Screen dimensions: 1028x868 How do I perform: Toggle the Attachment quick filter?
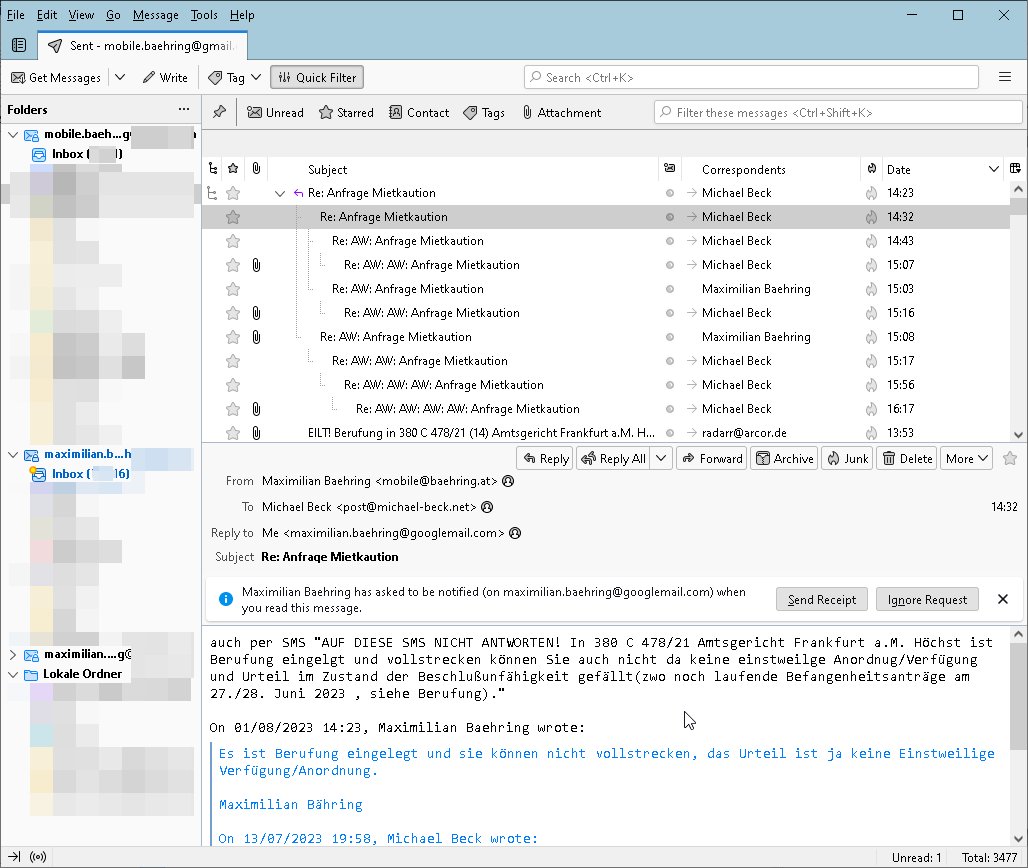tap(560, 113)
